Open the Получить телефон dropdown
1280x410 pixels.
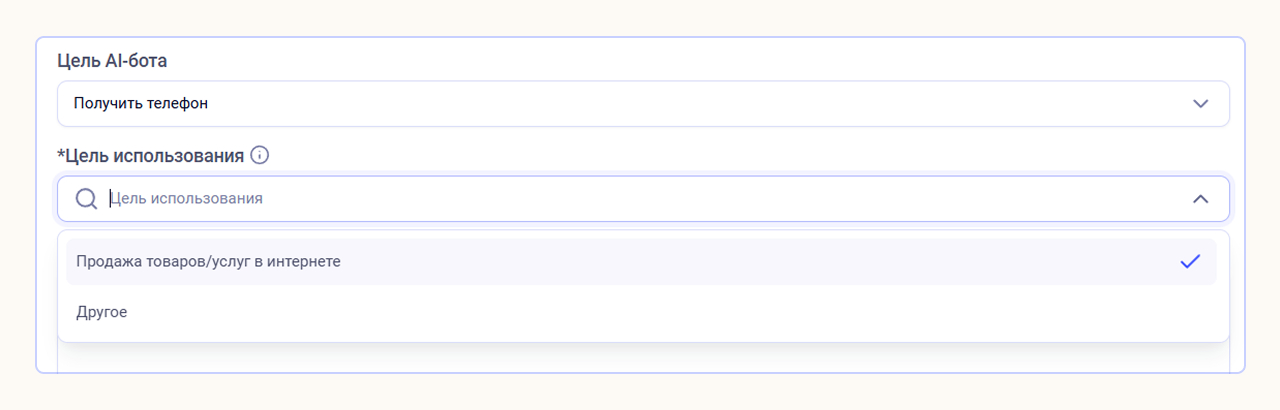[642, 104]
